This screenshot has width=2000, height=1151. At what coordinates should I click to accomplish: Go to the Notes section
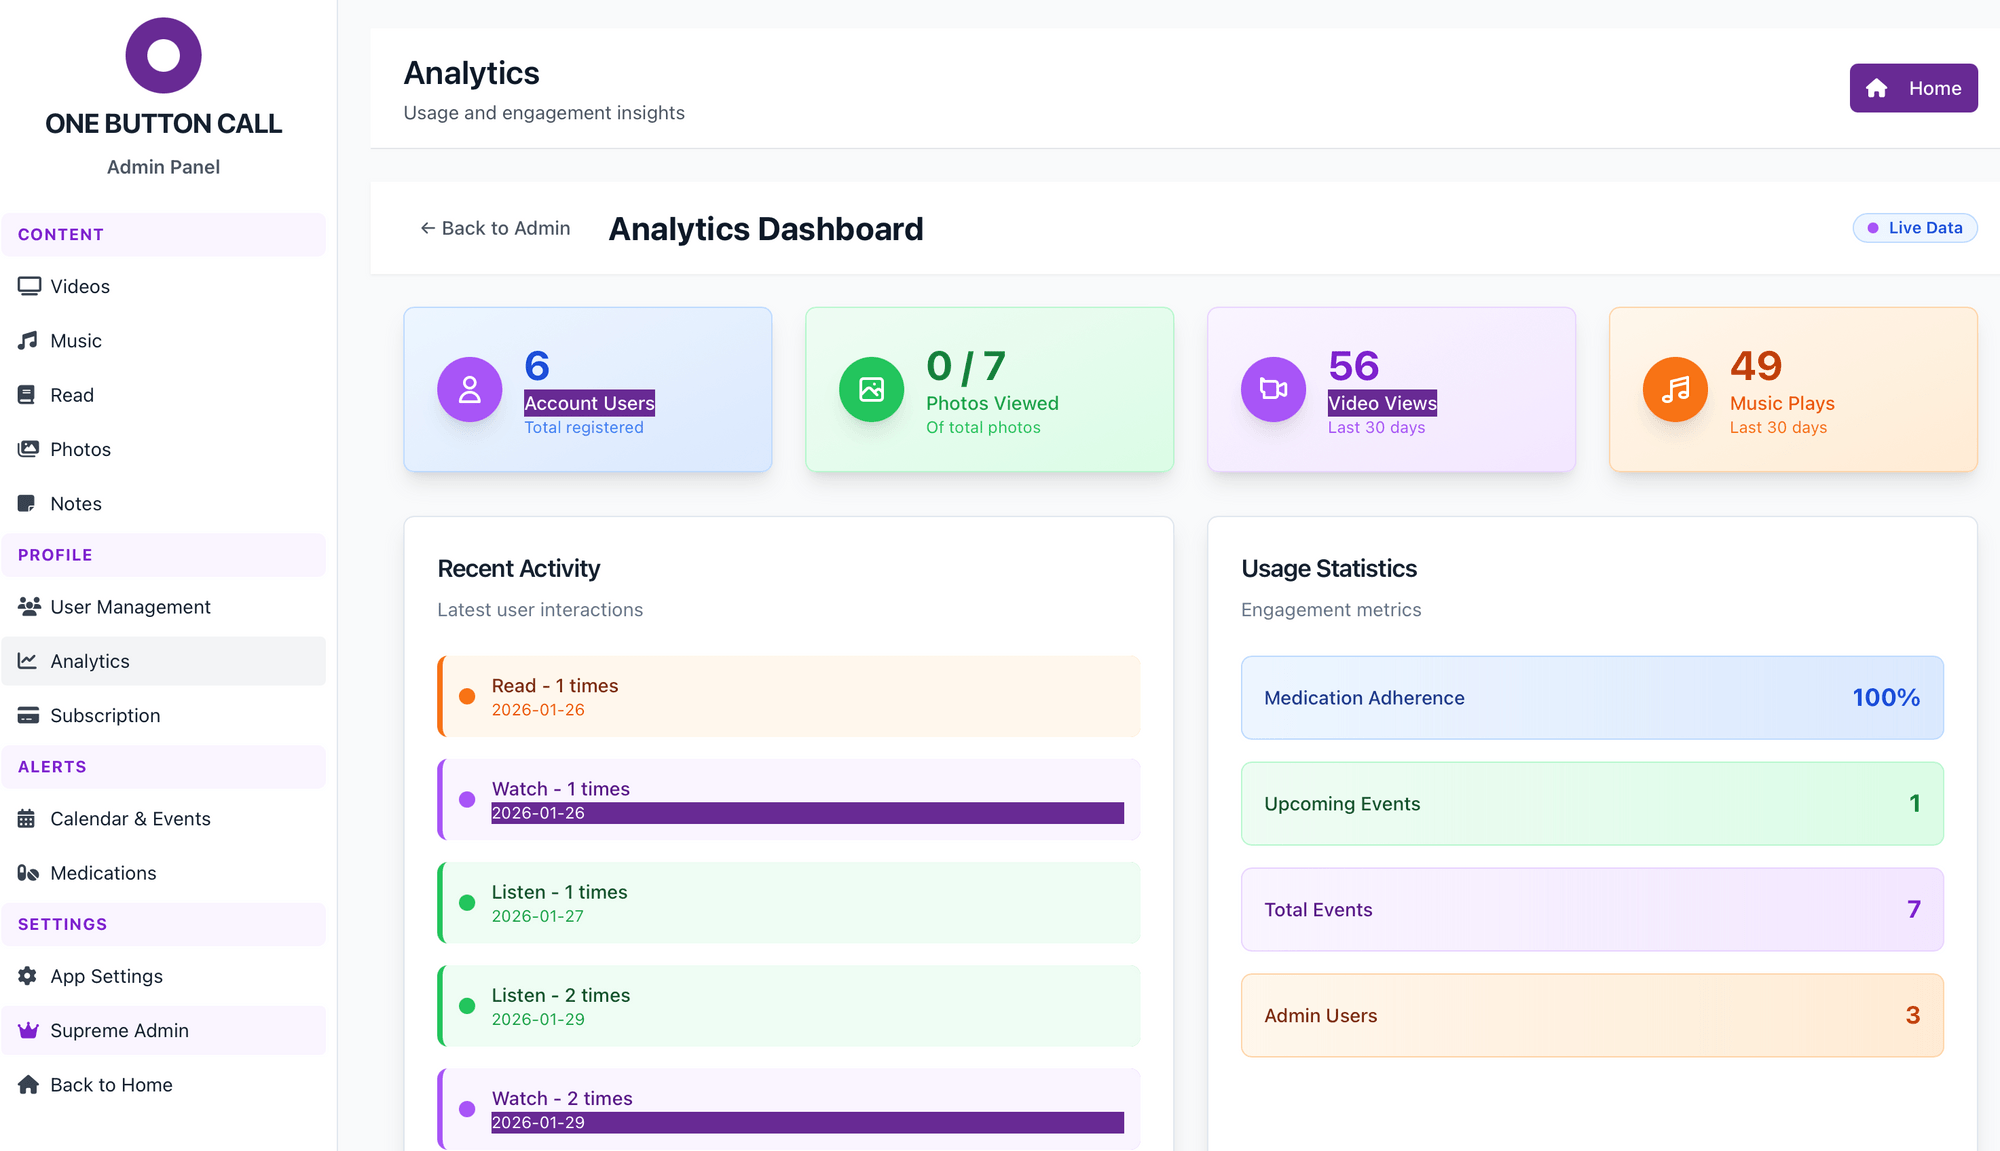76,503
